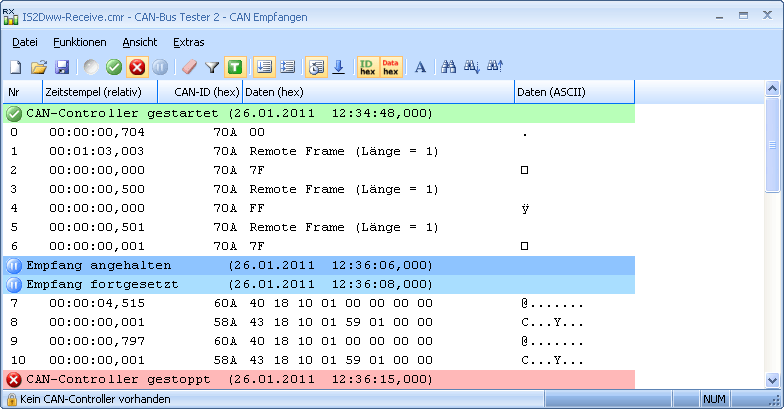Screen dimensions: 784x409
Task: Open the Datei menu
Action: [x=25, y=42]
